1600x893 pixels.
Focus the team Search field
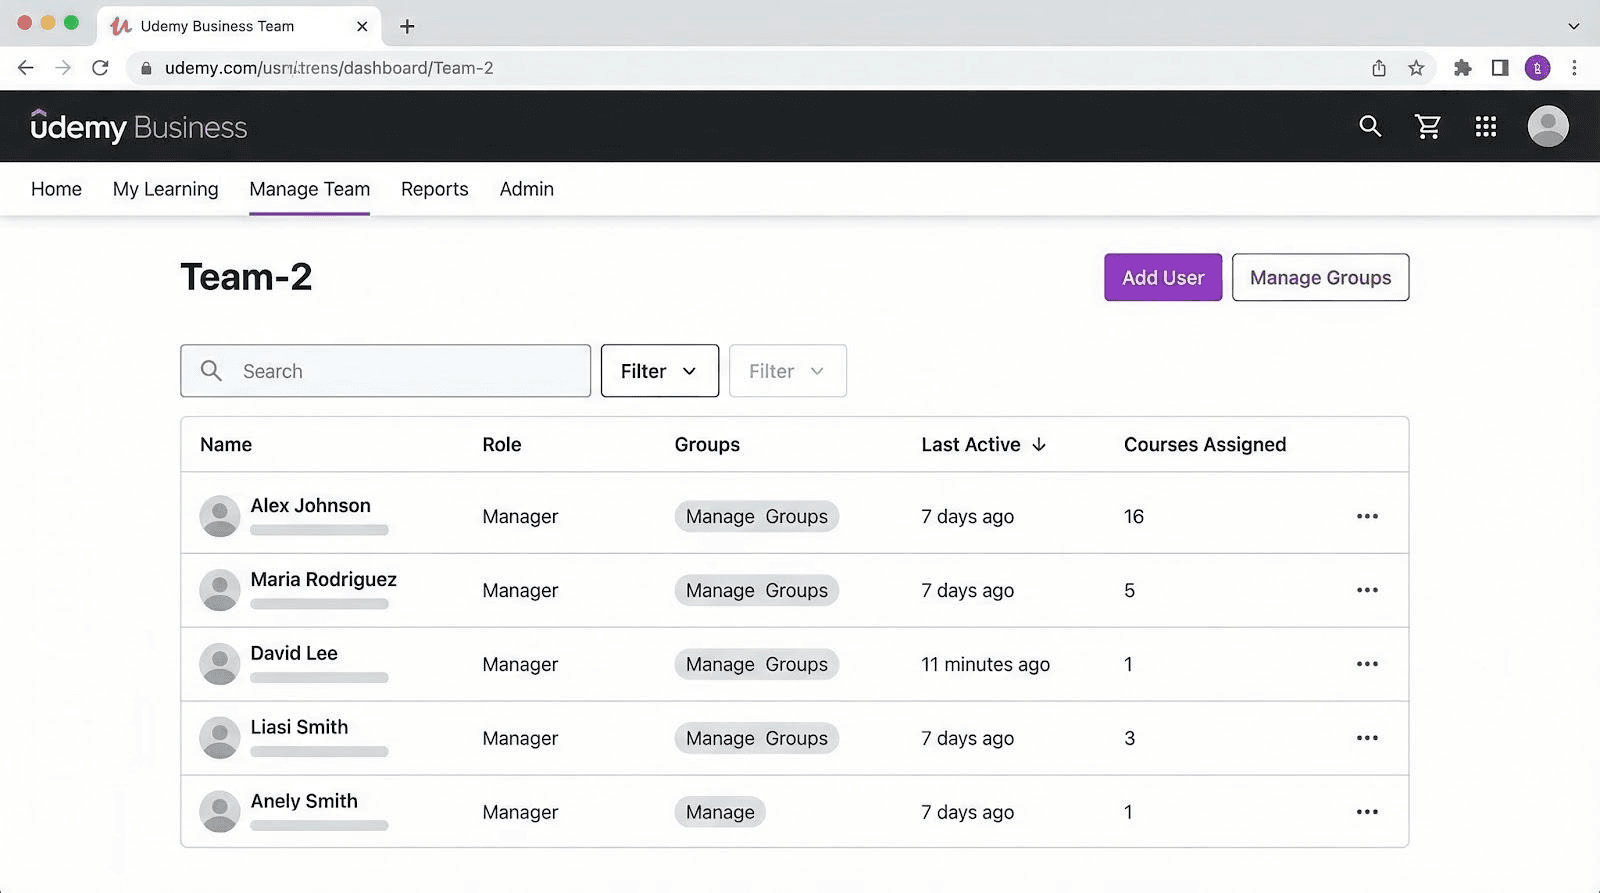tap(400, 371)
